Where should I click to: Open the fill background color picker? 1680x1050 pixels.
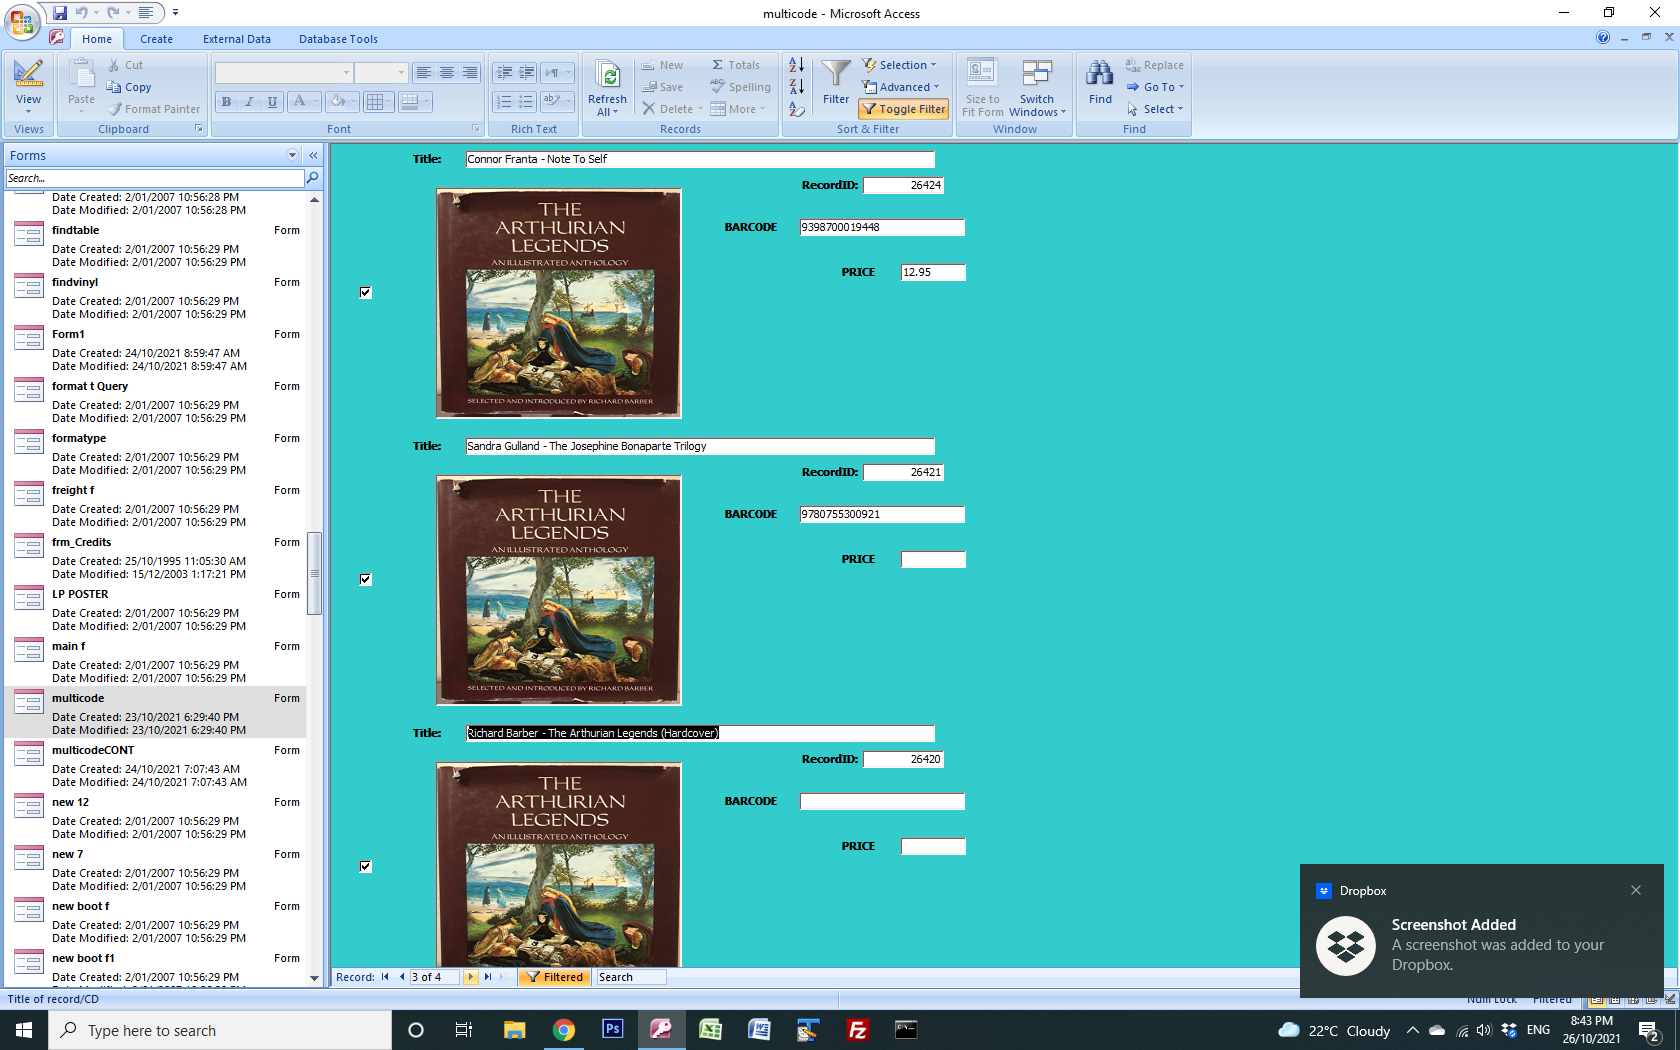[343, 102]
